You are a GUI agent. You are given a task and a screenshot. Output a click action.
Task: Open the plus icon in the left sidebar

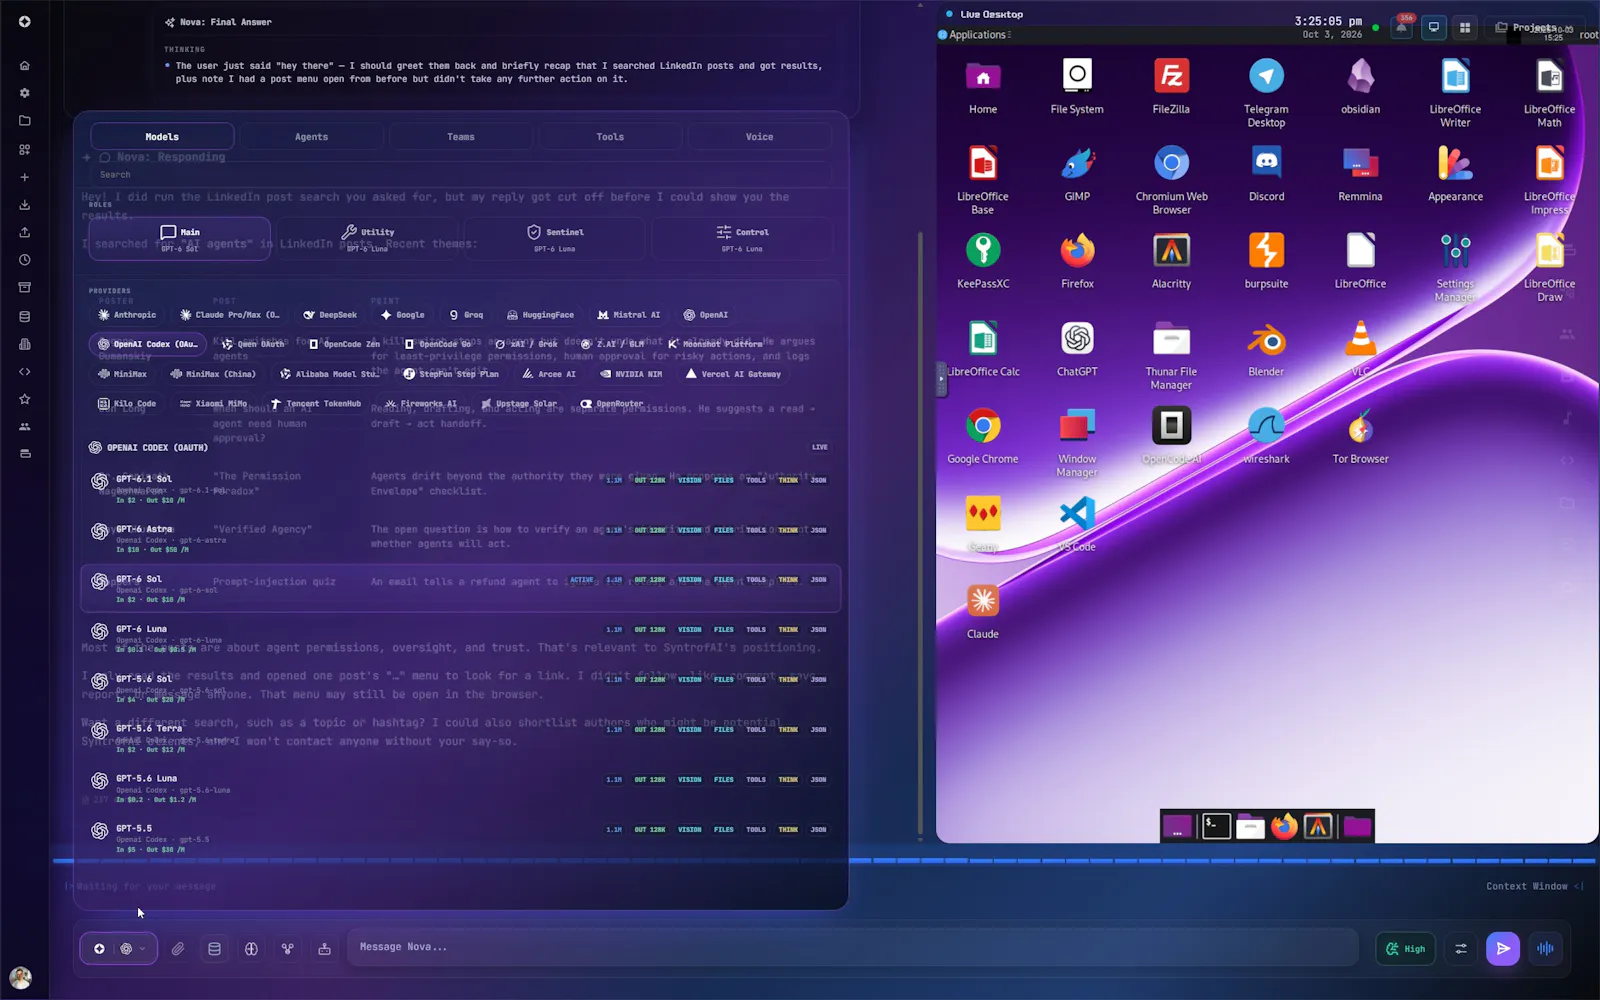[x=25, y=177]
